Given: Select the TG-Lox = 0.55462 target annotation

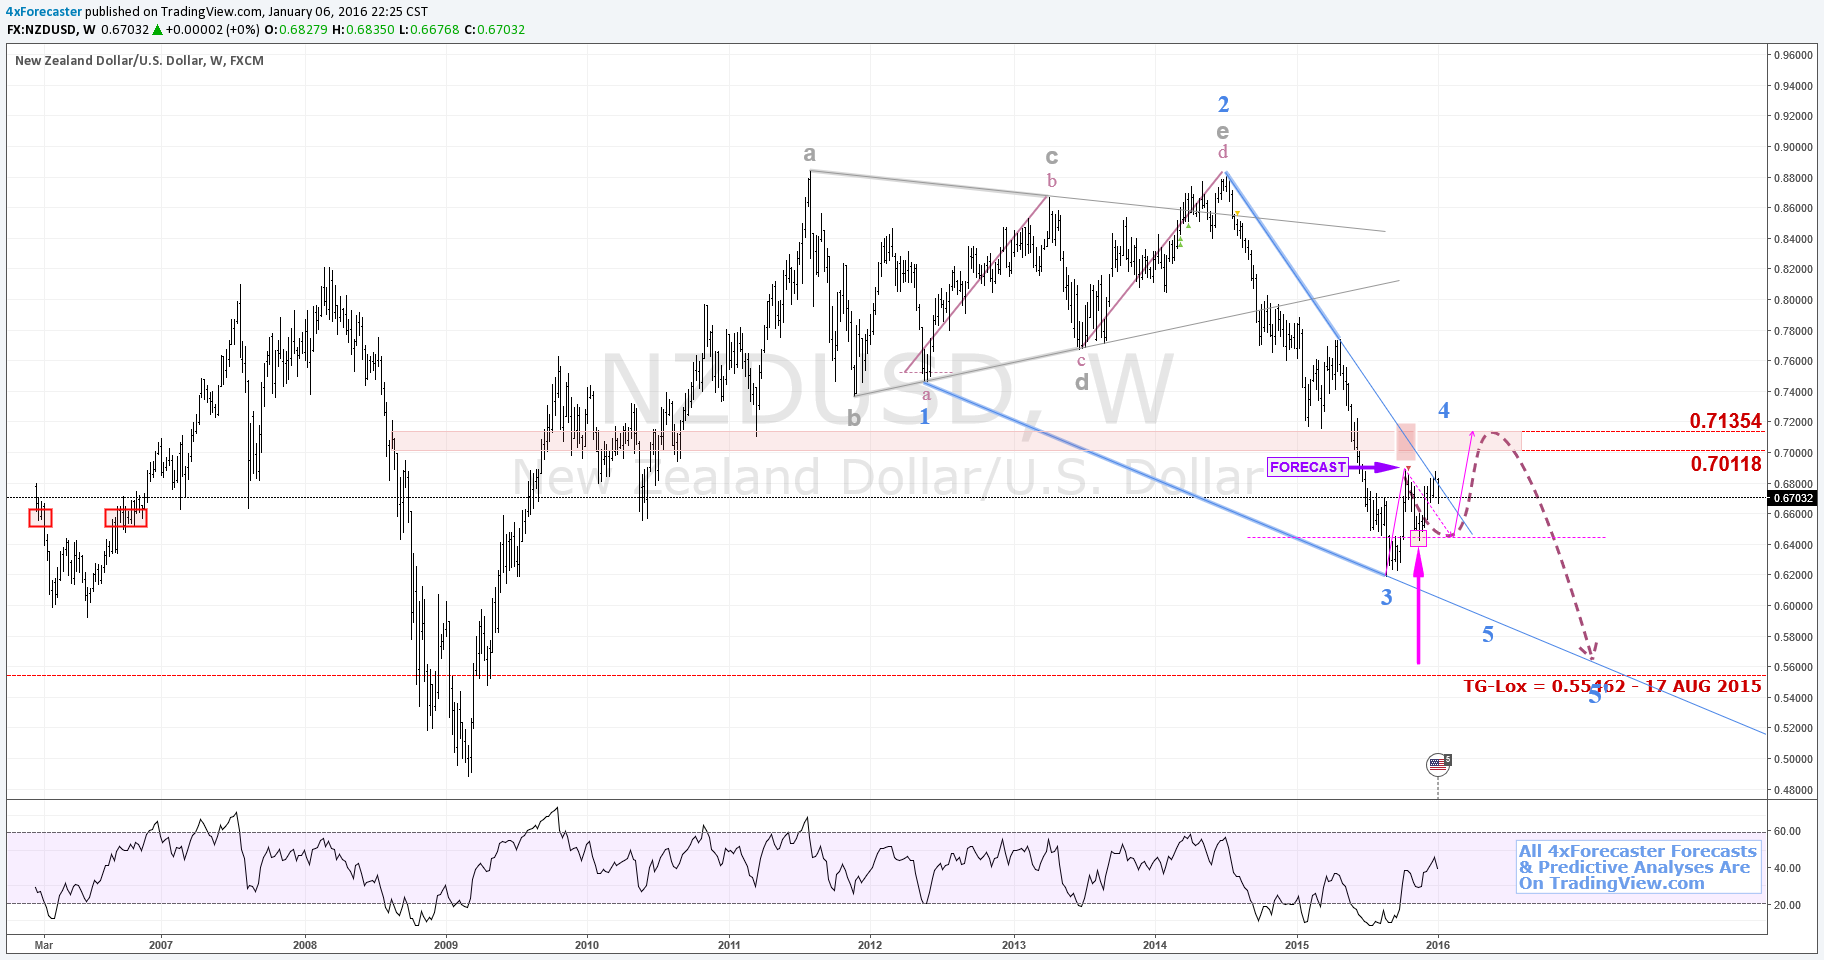Looking at the screenshot, I should [1612, 686].
